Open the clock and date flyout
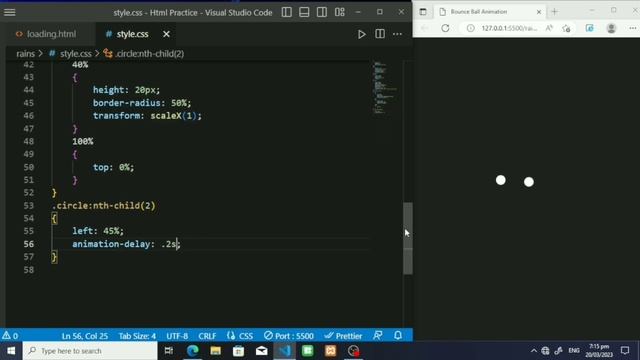 (x=599, y=351)
